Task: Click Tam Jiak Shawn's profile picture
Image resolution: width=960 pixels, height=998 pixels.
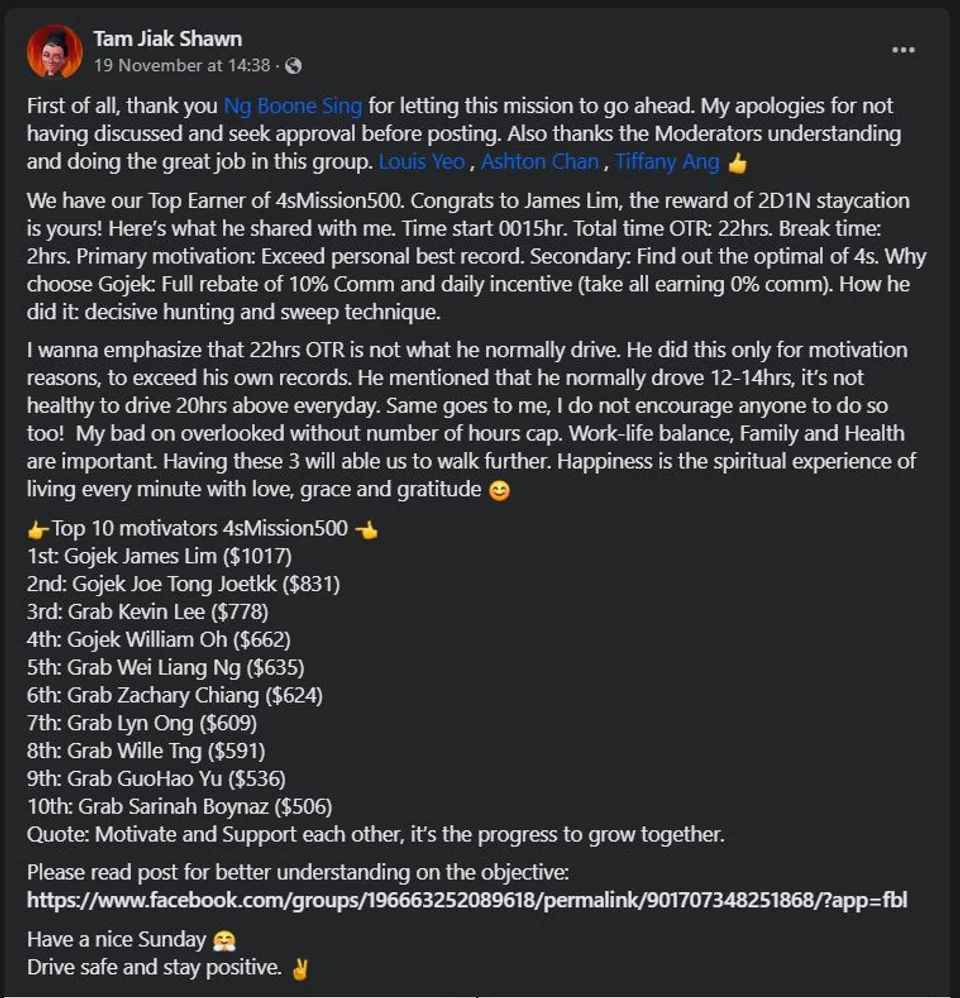Action: (x=55, y=52)
